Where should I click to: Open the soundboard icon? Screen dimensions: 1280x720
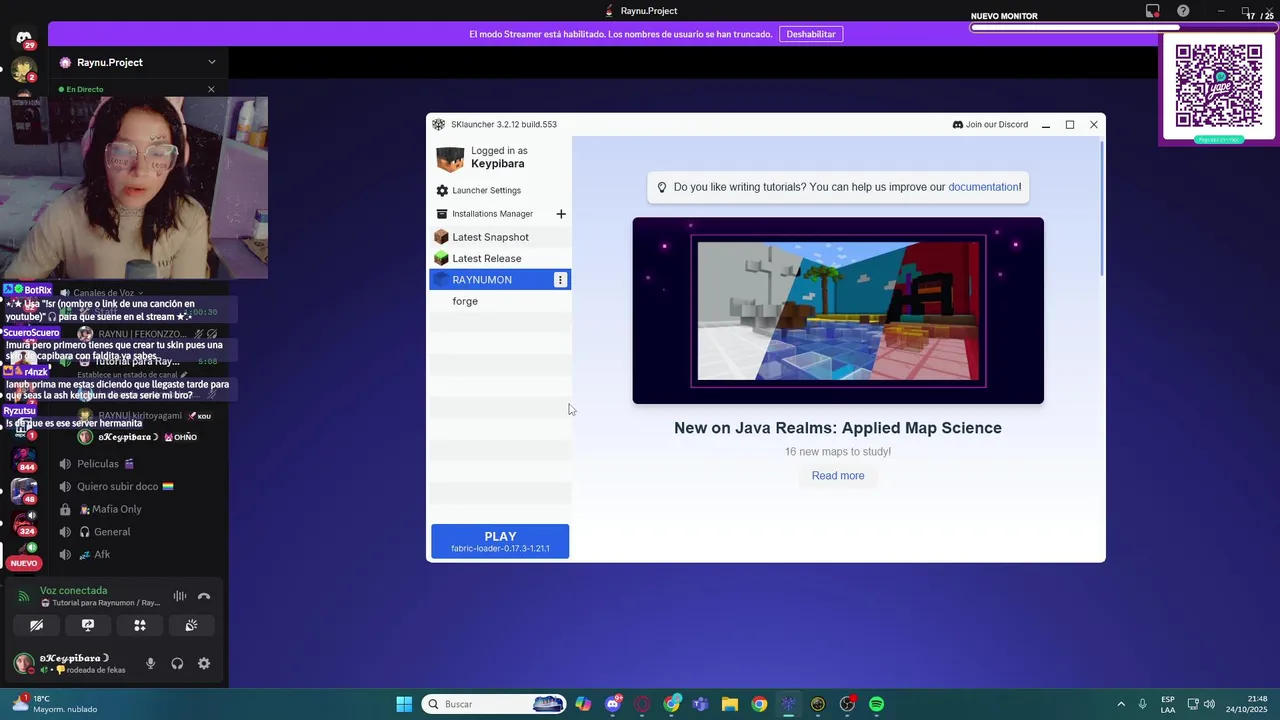point(191,625)
